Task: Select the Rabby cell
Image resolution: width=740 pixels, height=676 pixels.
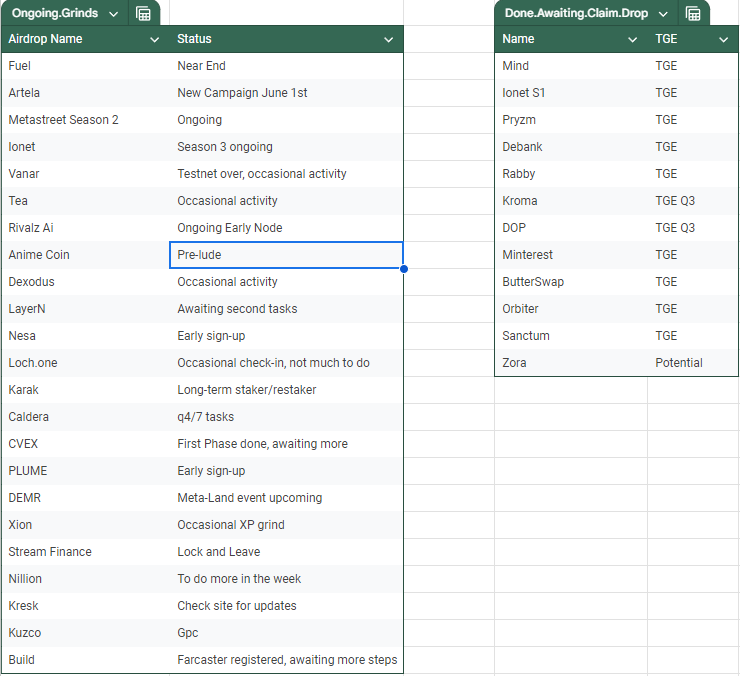Action: pyautogui.click(x=571, y=174)
